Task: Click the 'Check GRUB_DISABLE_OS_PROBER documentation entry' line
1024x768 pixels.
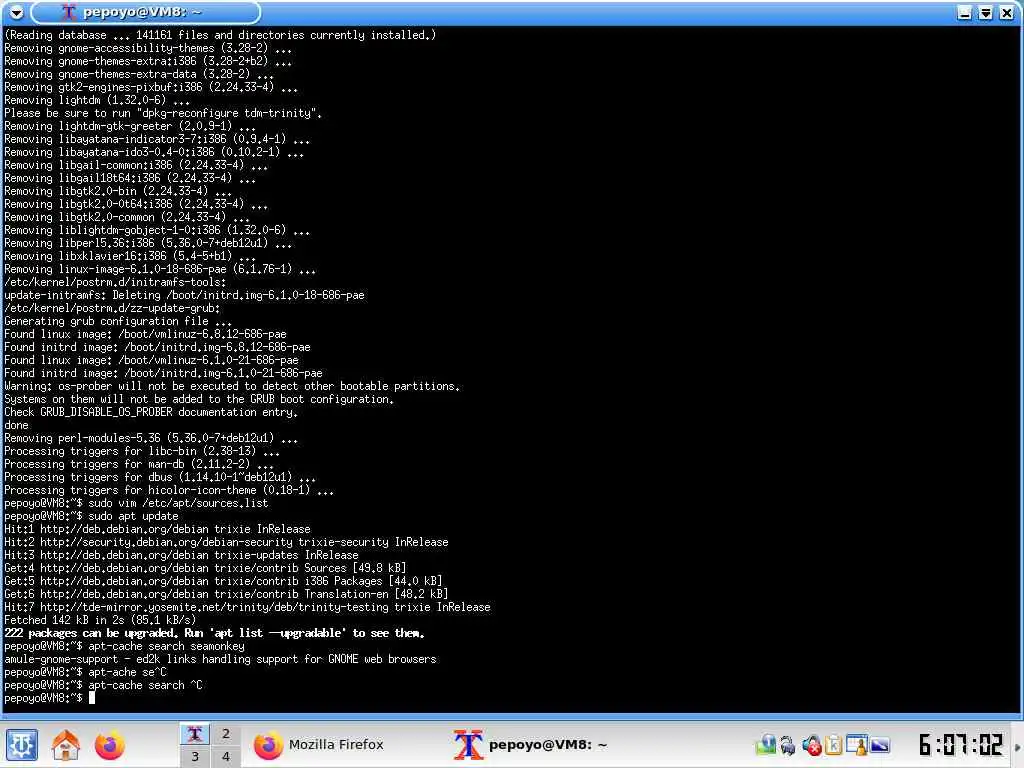Action: pyautogui.click(x=151, y=412)
